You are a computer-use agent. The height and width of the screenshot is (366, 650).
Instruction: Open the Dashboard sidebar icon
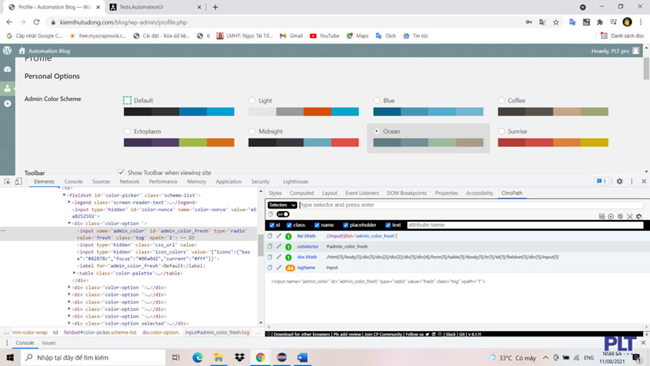(x=7, y=69)
